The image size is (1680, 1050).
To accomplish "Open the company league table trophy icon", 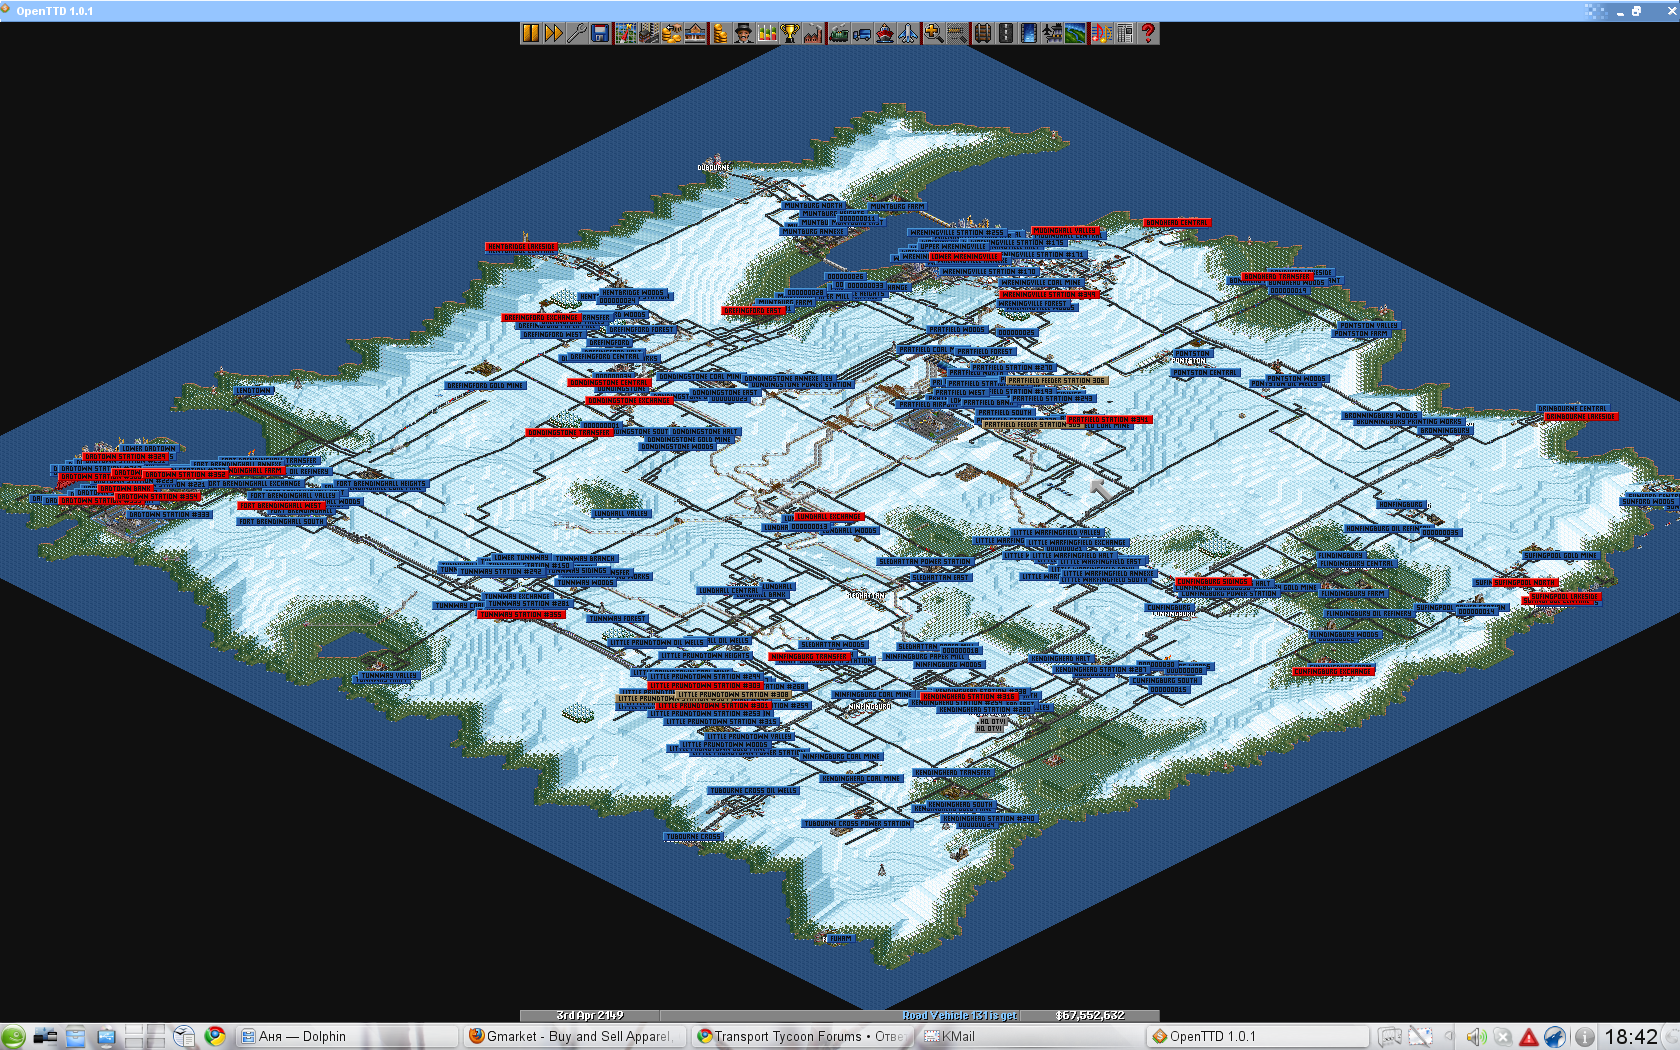I will [x=789, y=33].
